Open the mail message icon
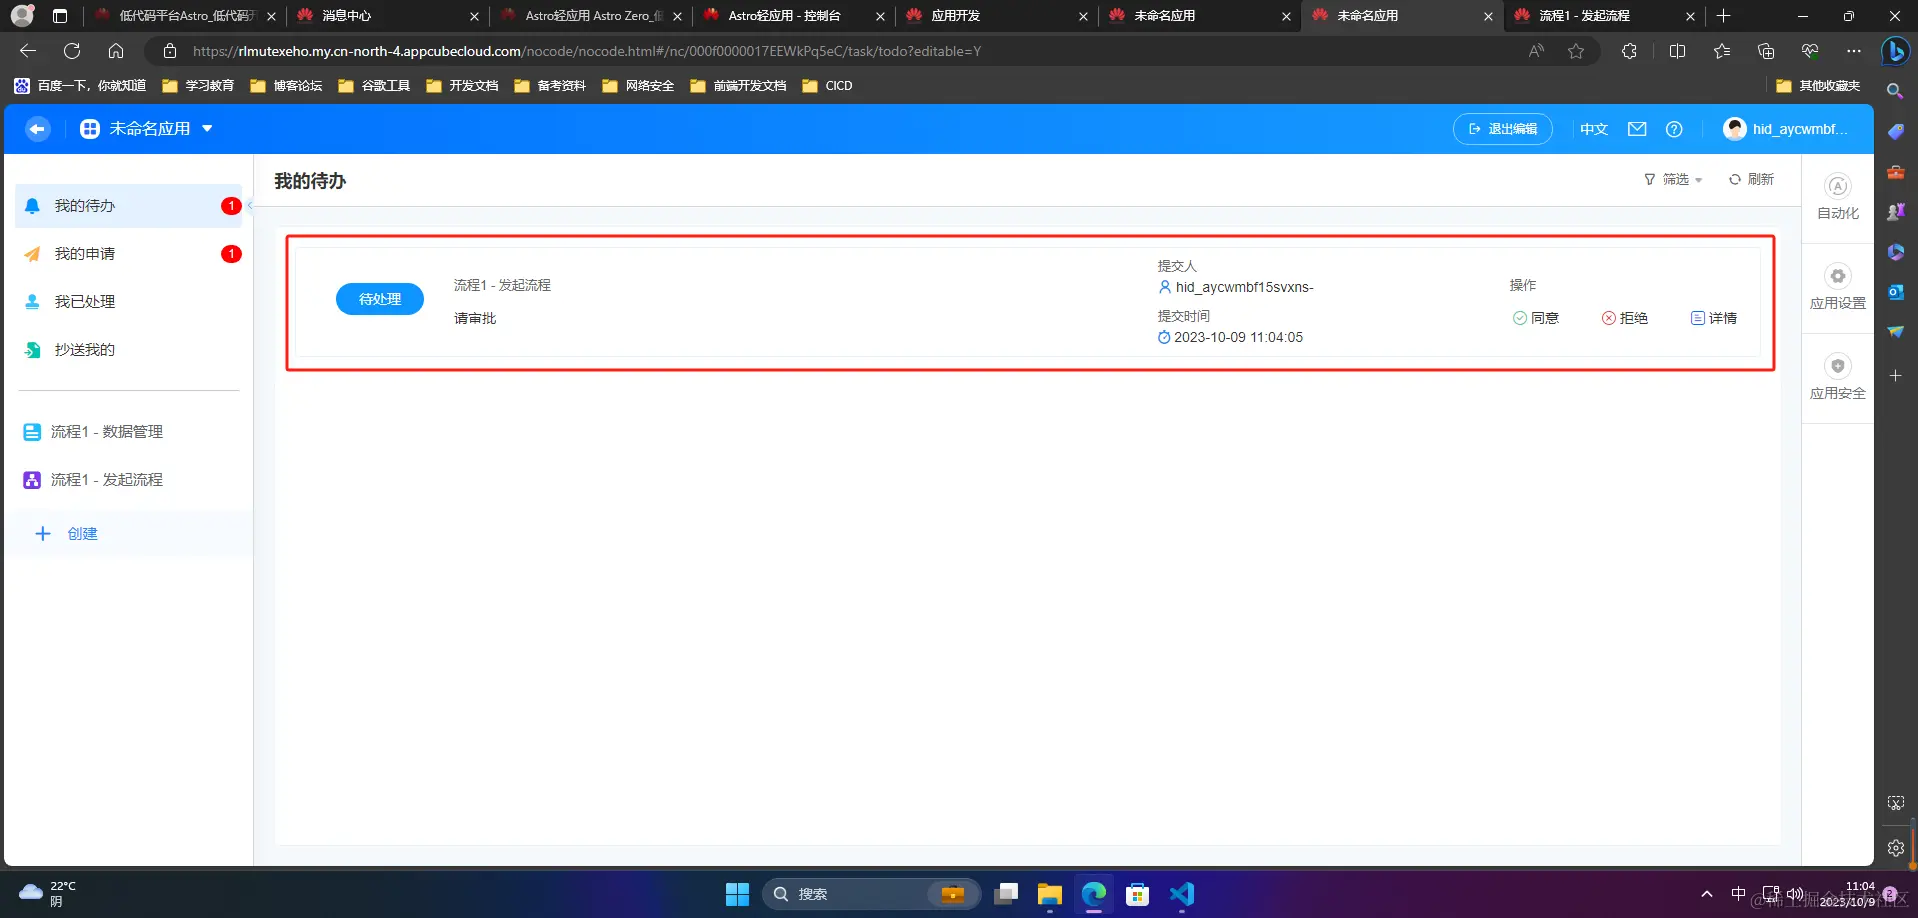 (x=1637, y=129)
